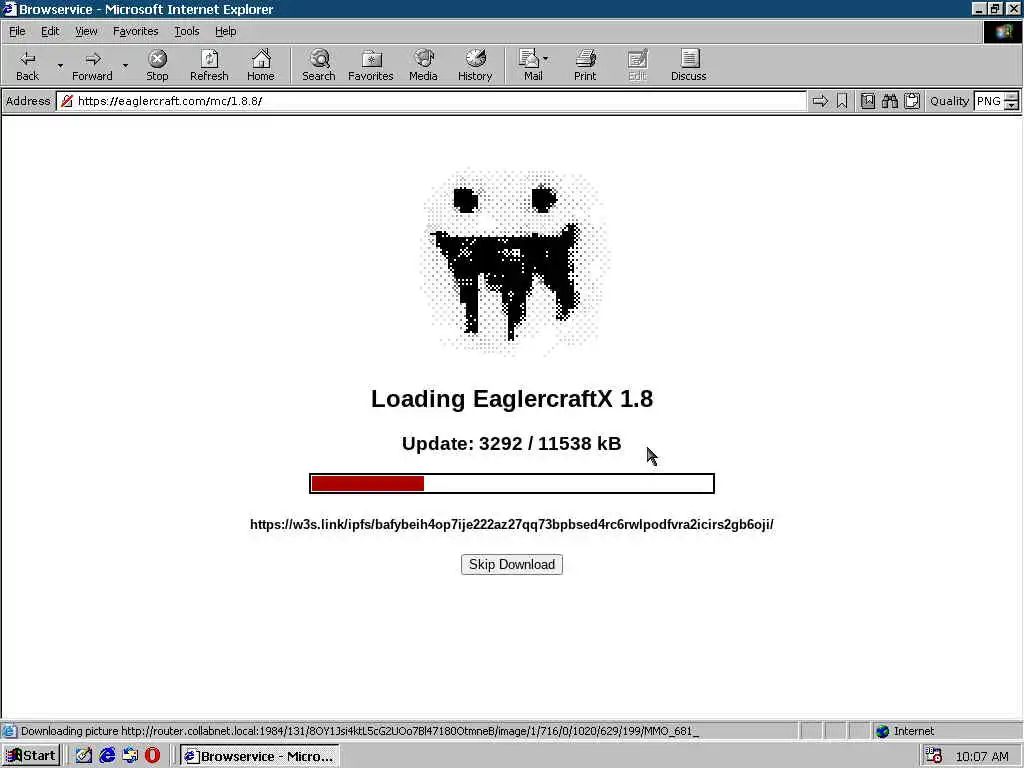Open the Edit menu

coord(50,31)
